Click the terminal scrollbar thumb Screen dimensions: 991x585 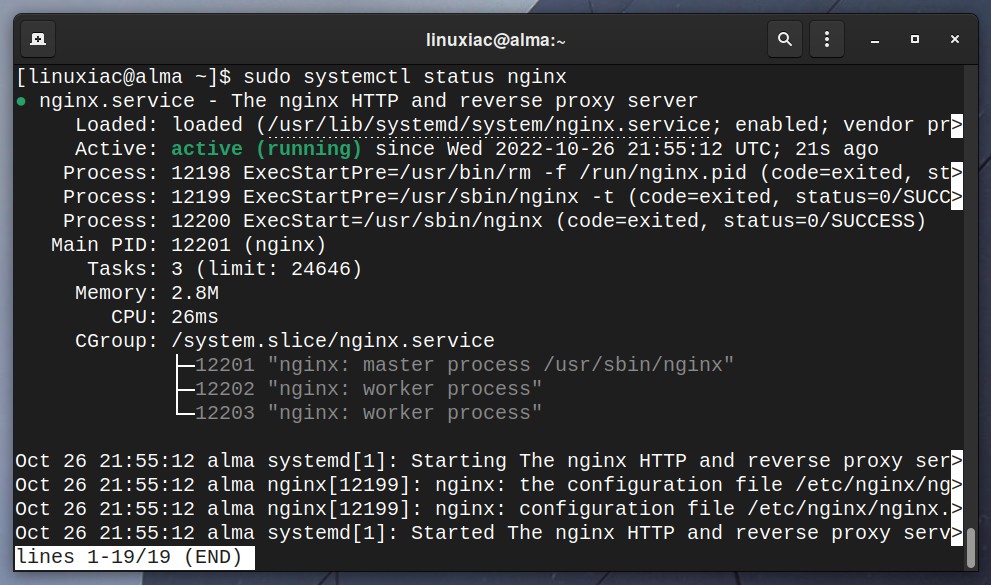[x=971, y=548]
